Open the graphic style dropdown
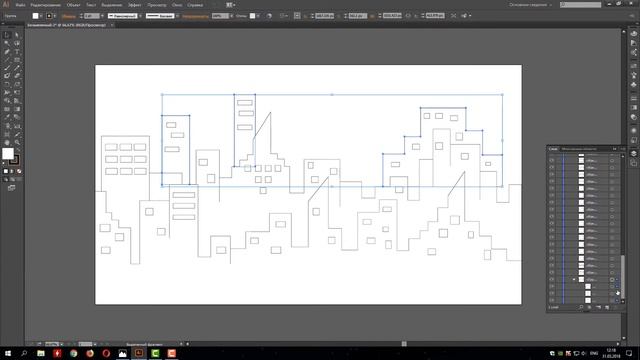The height and width of the screenshot is (360, 640). 258,16
